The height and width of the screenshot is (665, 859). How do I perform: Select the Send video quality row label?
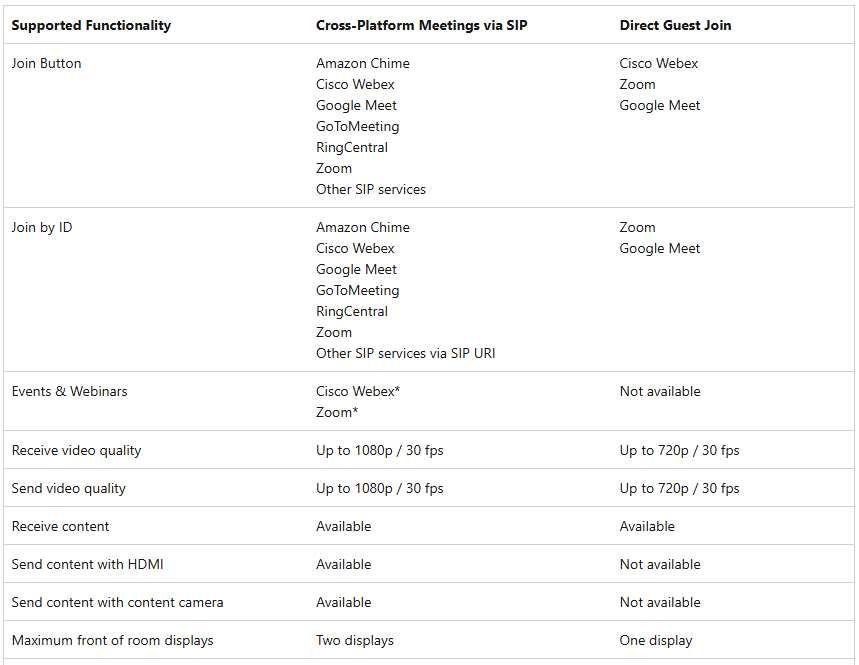pos(69,488)
